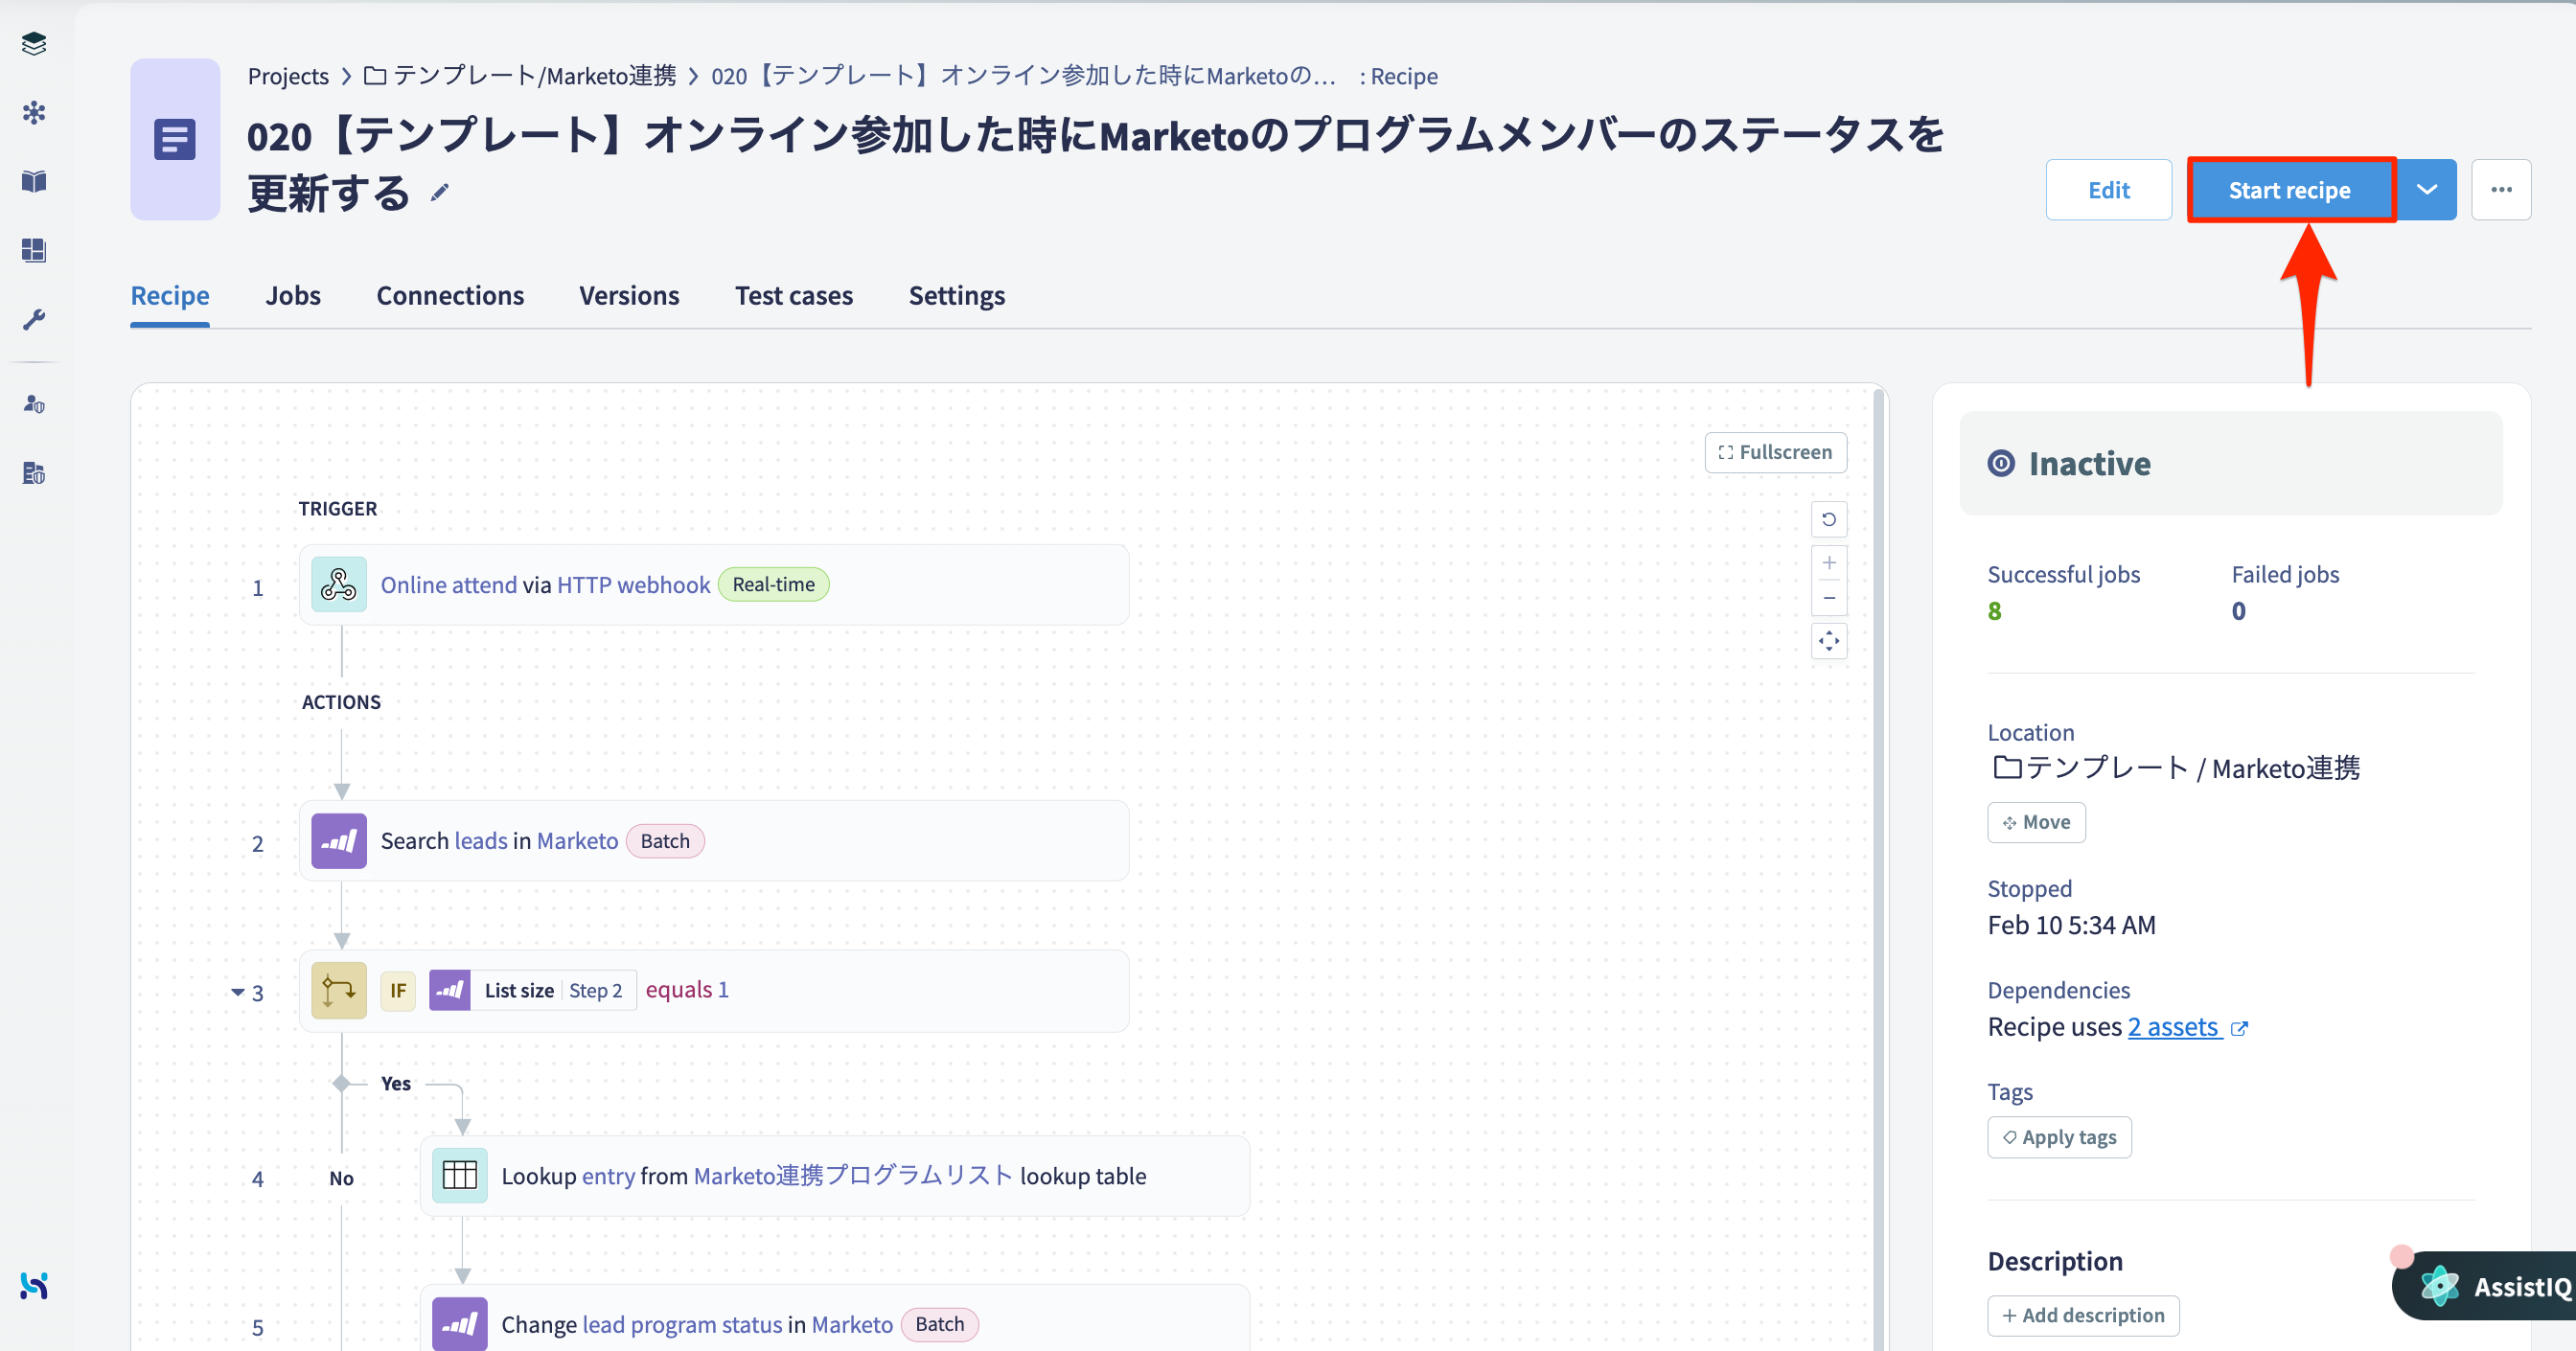The image size is (2576, 1351).
Task: Open the dashboard grid icon in the sidebar
Action: coord(34,250)
